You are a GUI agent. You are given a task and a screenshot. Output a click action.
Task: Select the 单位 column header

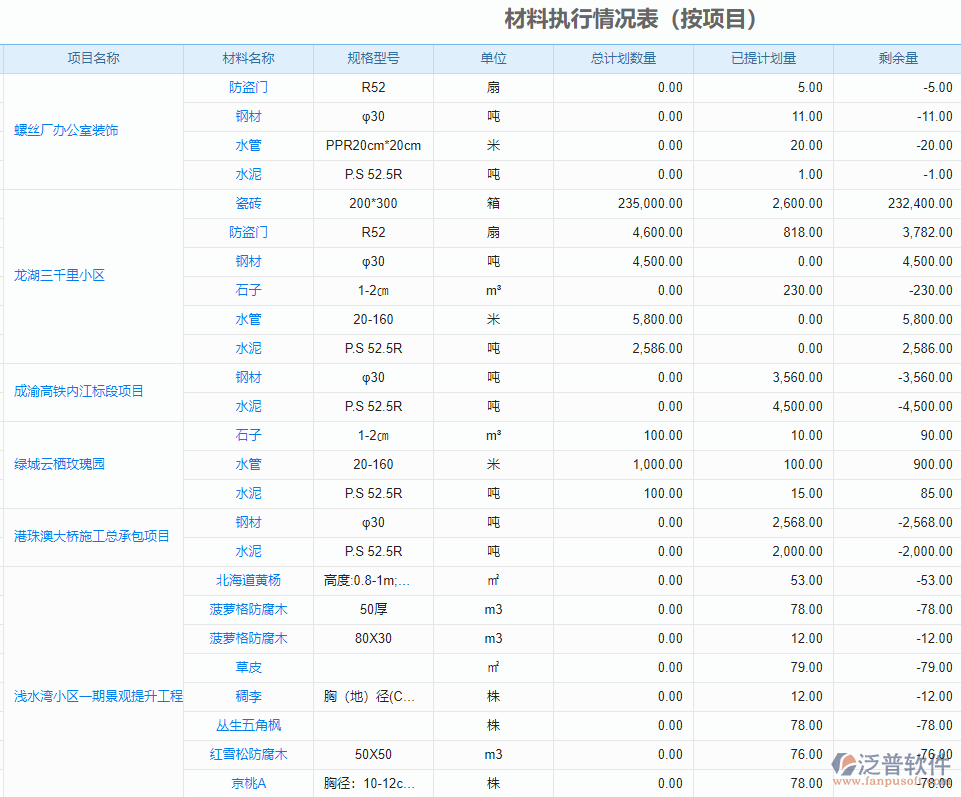click(494, 59)
